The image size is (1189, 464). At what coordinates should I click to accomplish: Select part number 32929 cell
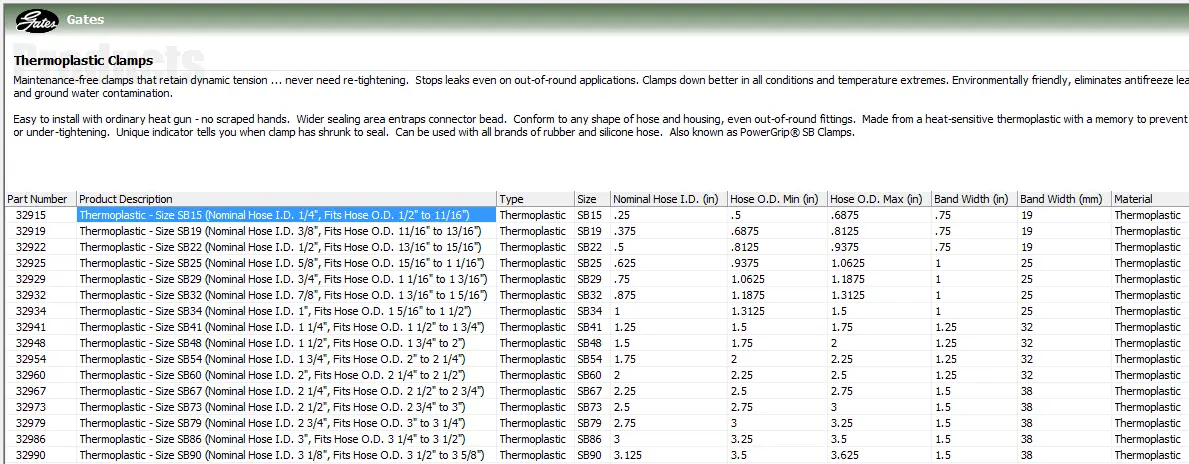click(x=40, y=279)
